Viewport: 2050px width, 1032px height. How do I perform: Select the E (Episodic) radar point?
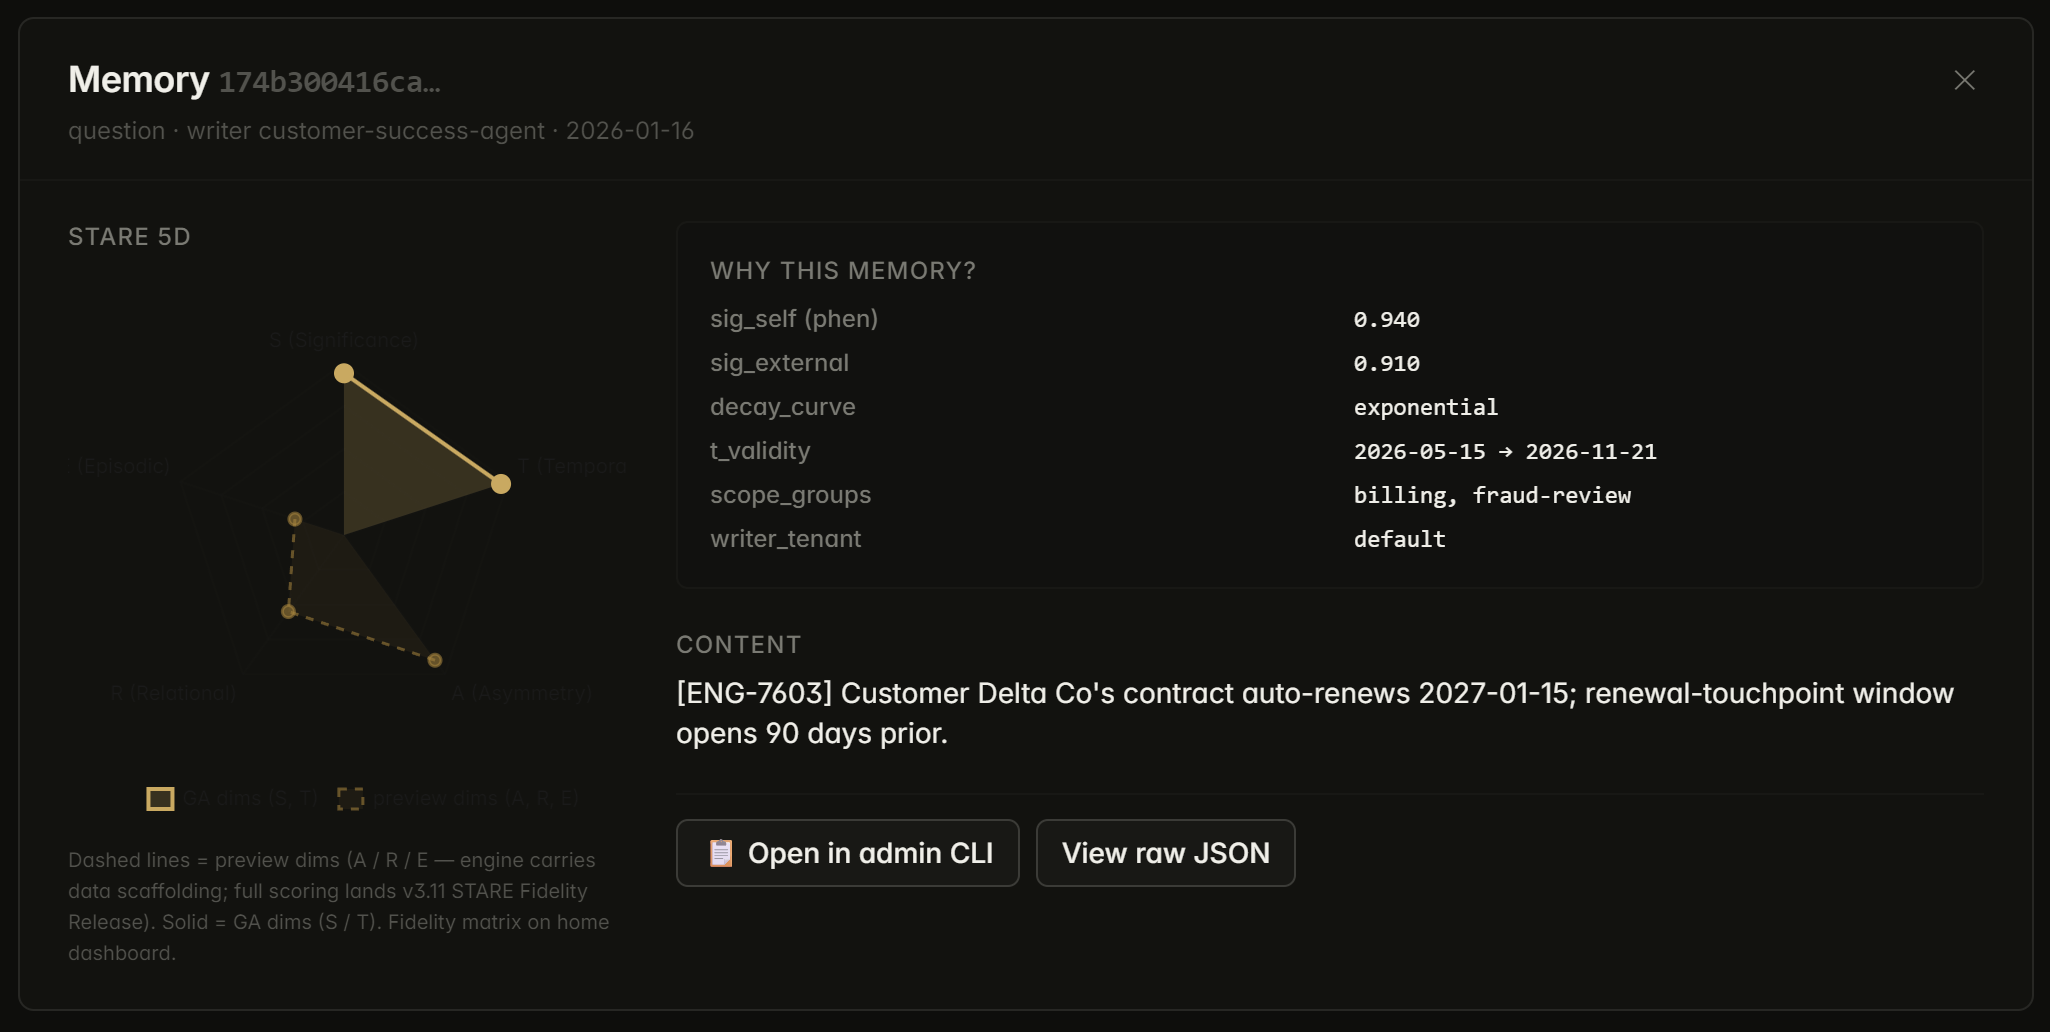coord(295,519)
